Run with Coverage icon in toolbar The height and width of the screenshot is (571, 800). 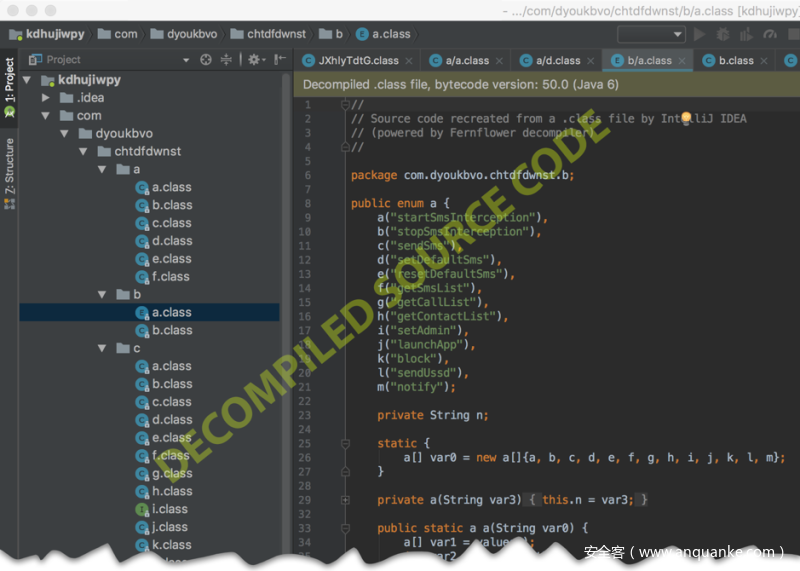(745, 34)
